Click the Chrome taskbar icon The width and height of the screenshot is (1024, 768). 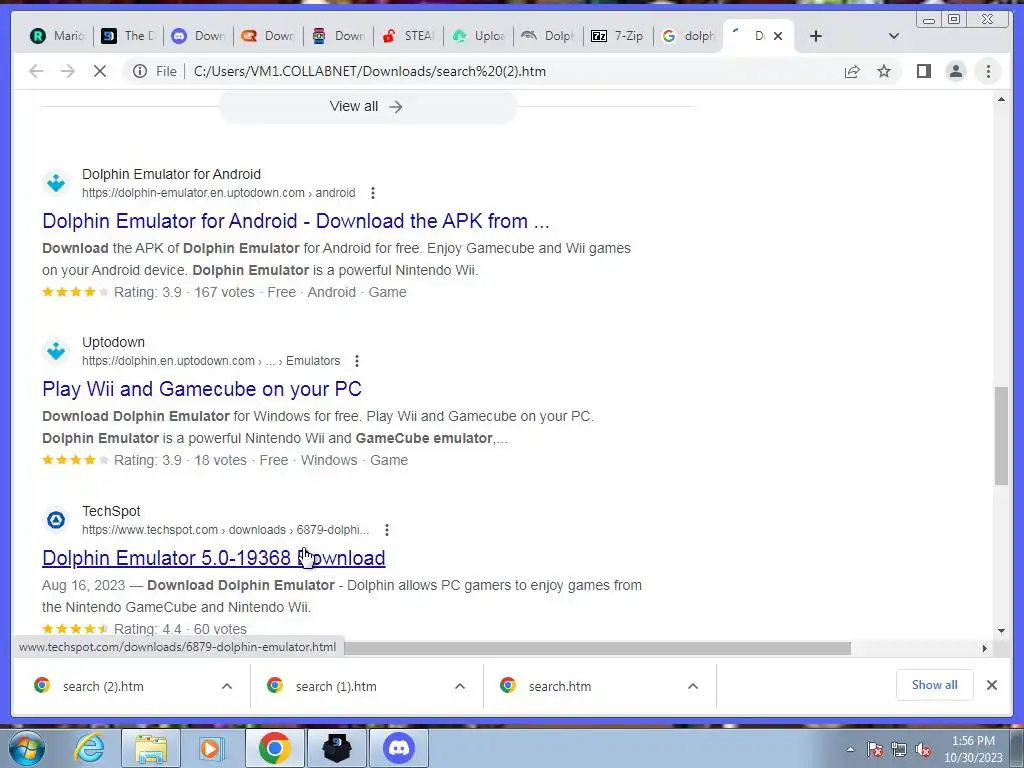[x=274, y=748]
